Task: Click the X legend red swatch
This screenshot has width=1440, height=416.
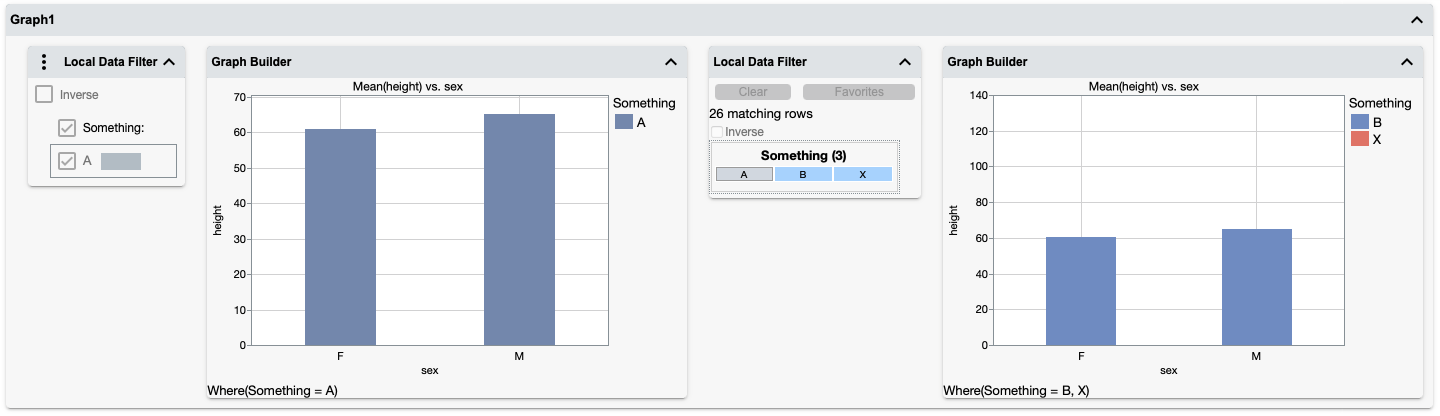Action: coord(1360,139)
